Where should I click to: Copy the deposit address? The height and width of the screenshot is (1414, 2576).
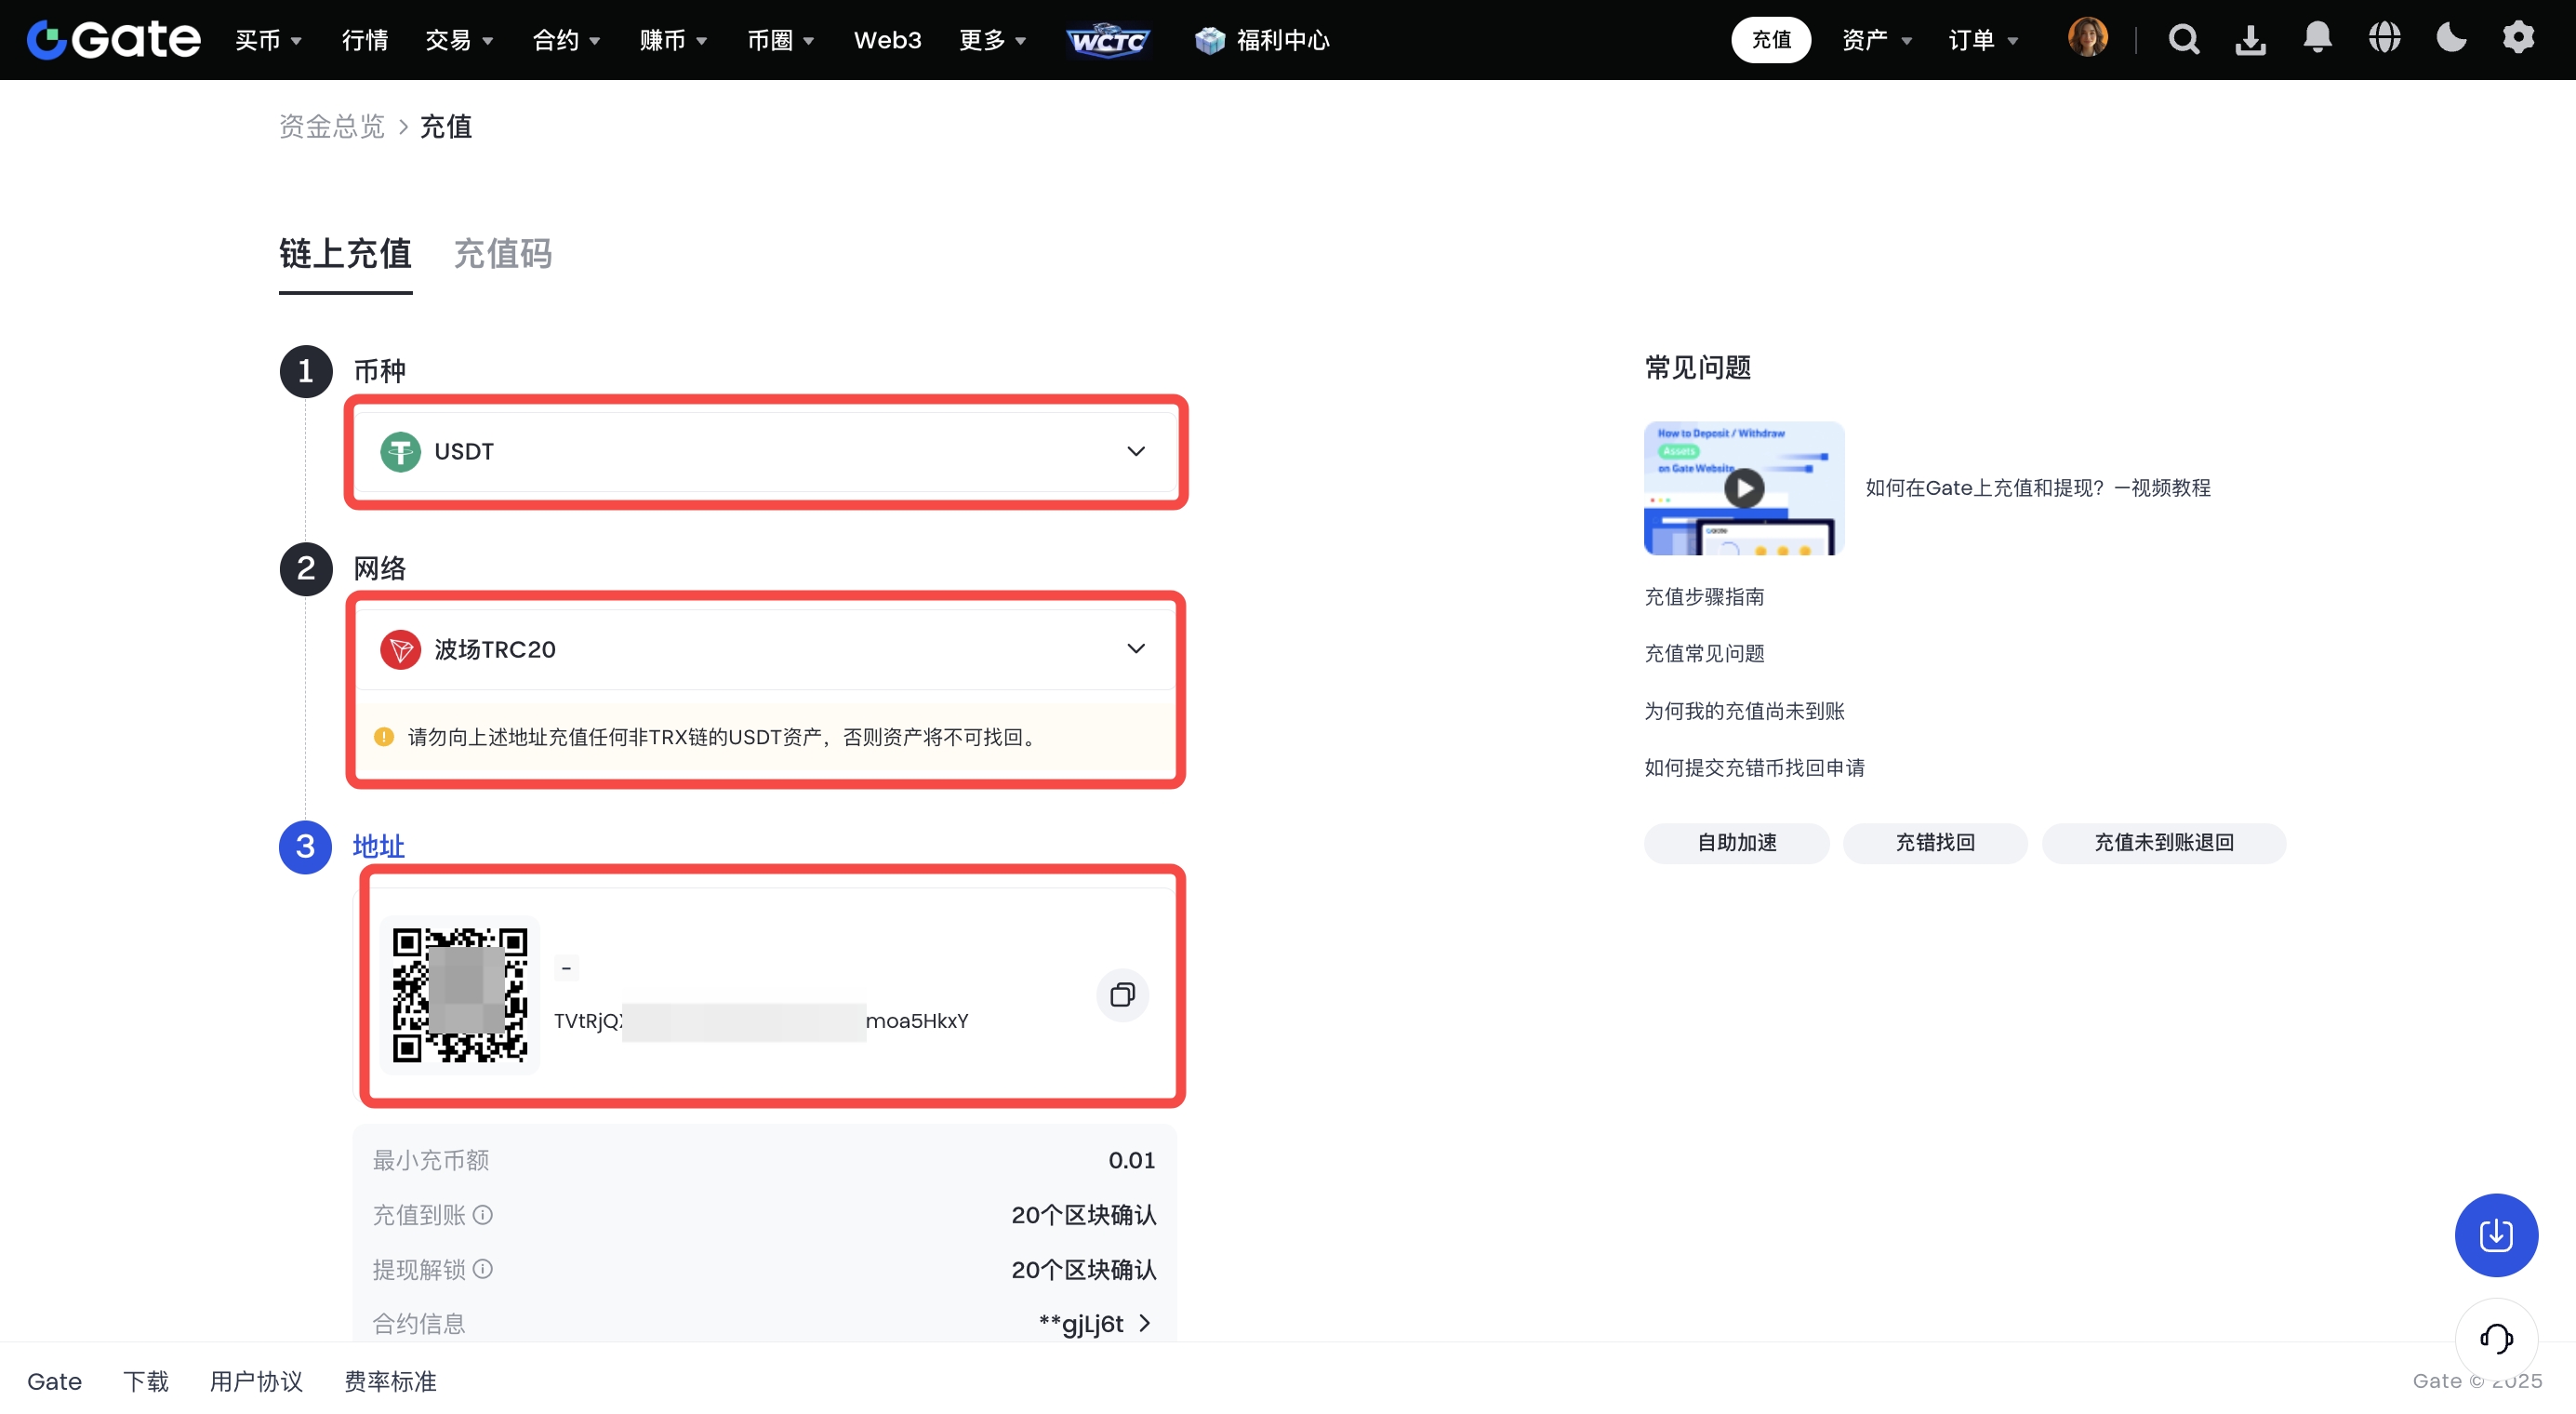(1122, 995)
